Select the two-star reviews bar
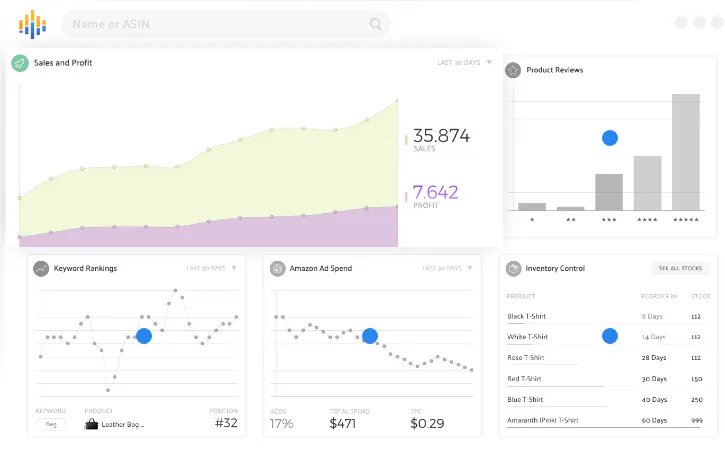The width and height of the screenshot is (725, 452). pyautogui.click(x=571, y=208)
